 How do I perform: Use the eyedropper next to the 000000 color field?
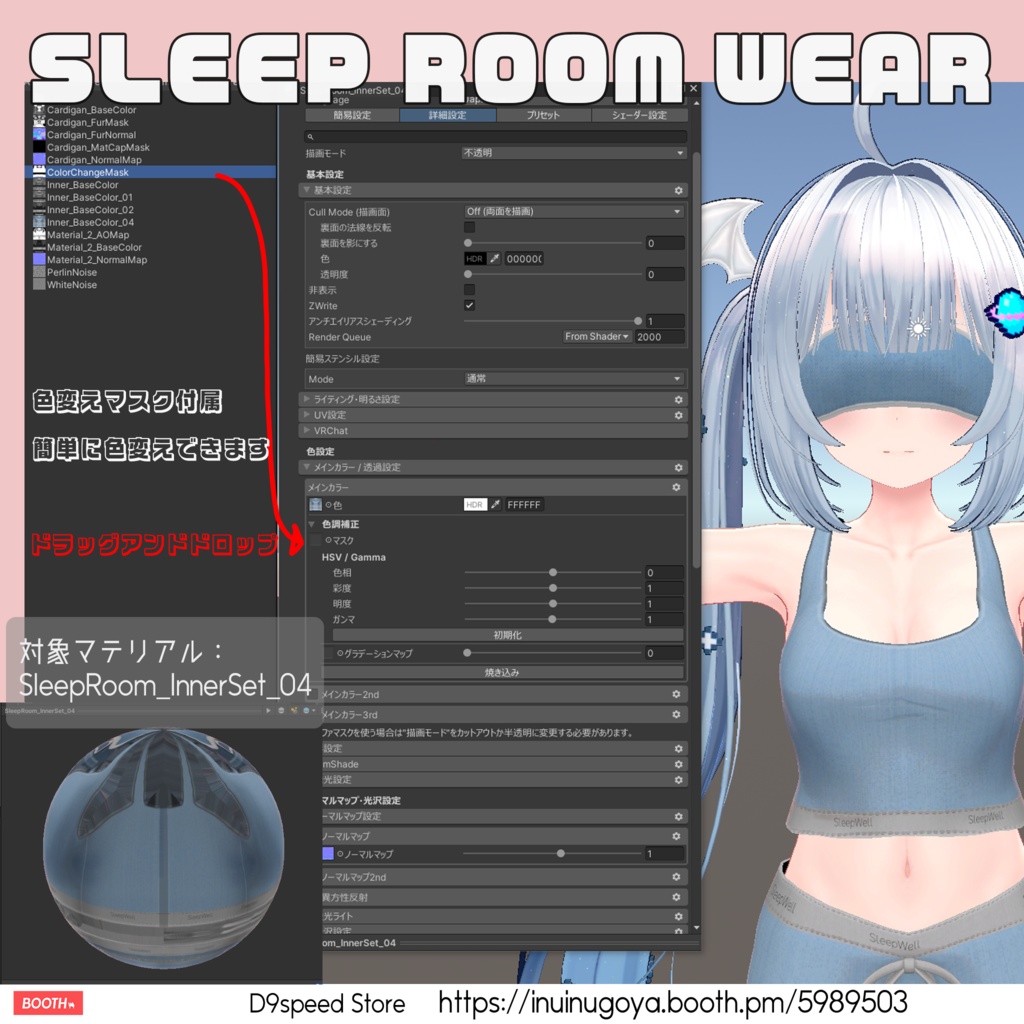point(494,259)
